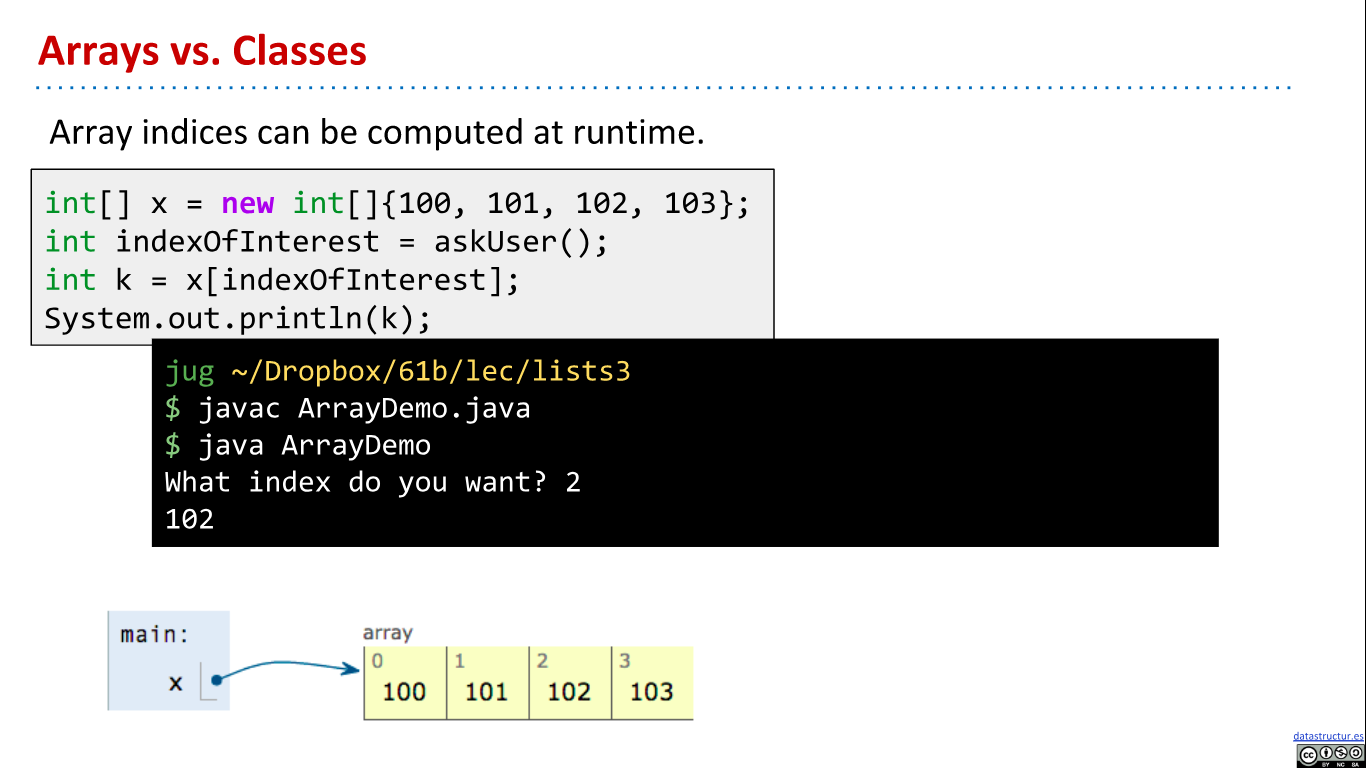Screen dimensions: 1366x768
Task: Click the terminal output window
Action: pyautogui.click(x=685, y=443)
